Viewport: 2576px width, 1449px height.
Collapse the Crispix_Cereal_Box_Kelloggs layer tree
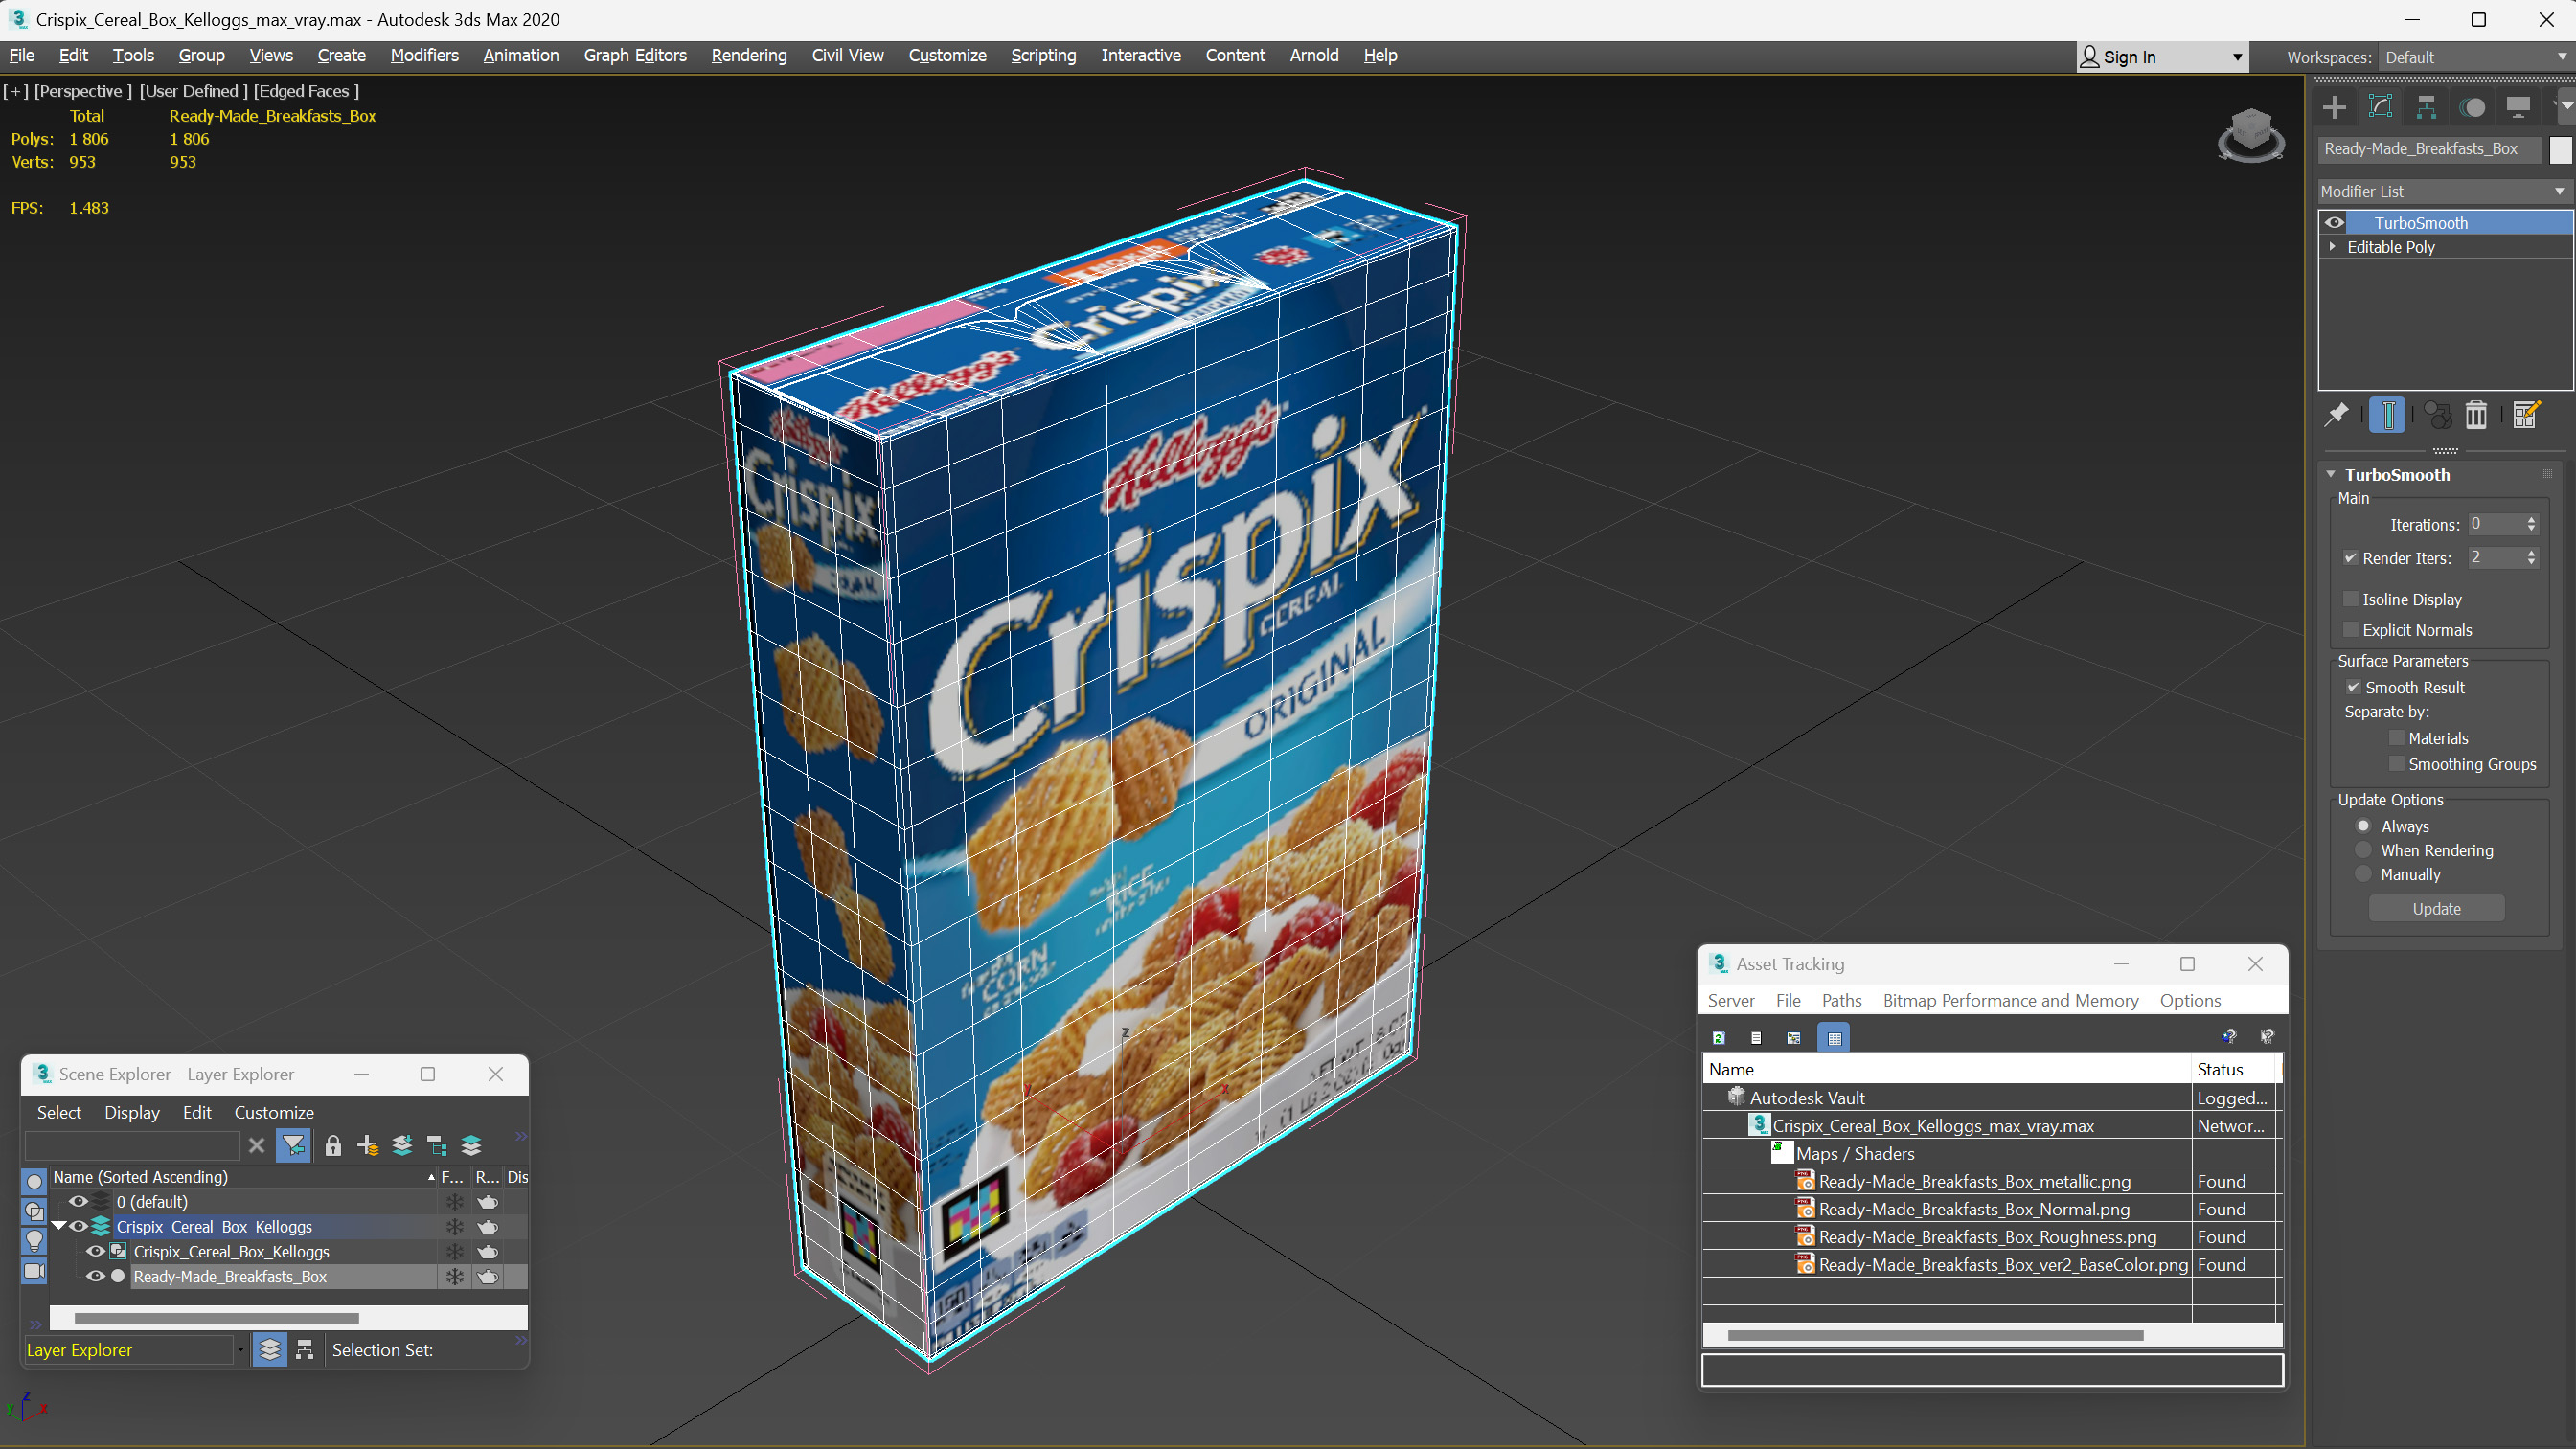click(x=59, y=1226)
